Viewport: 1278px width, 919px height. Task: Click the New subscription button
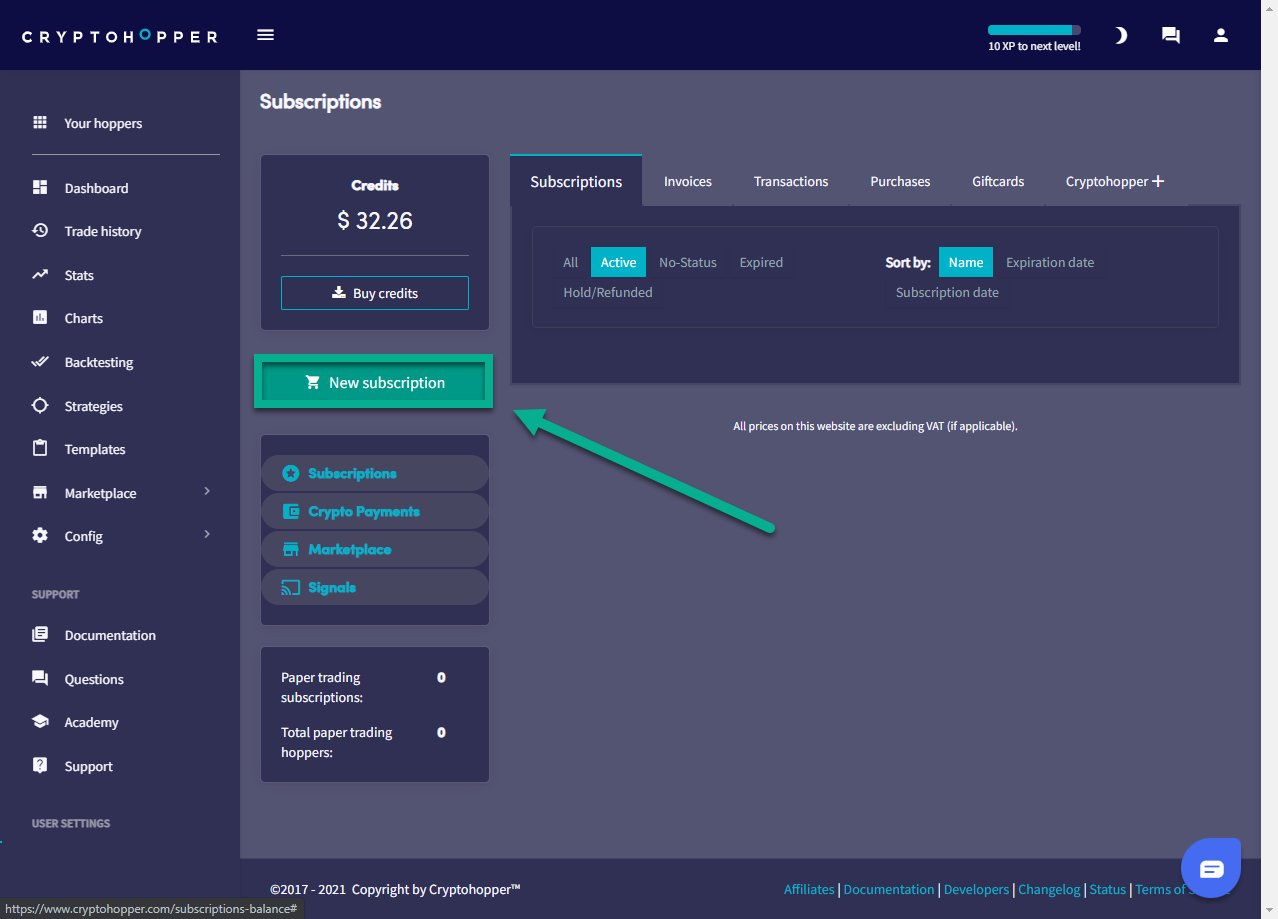click(374, 382)
